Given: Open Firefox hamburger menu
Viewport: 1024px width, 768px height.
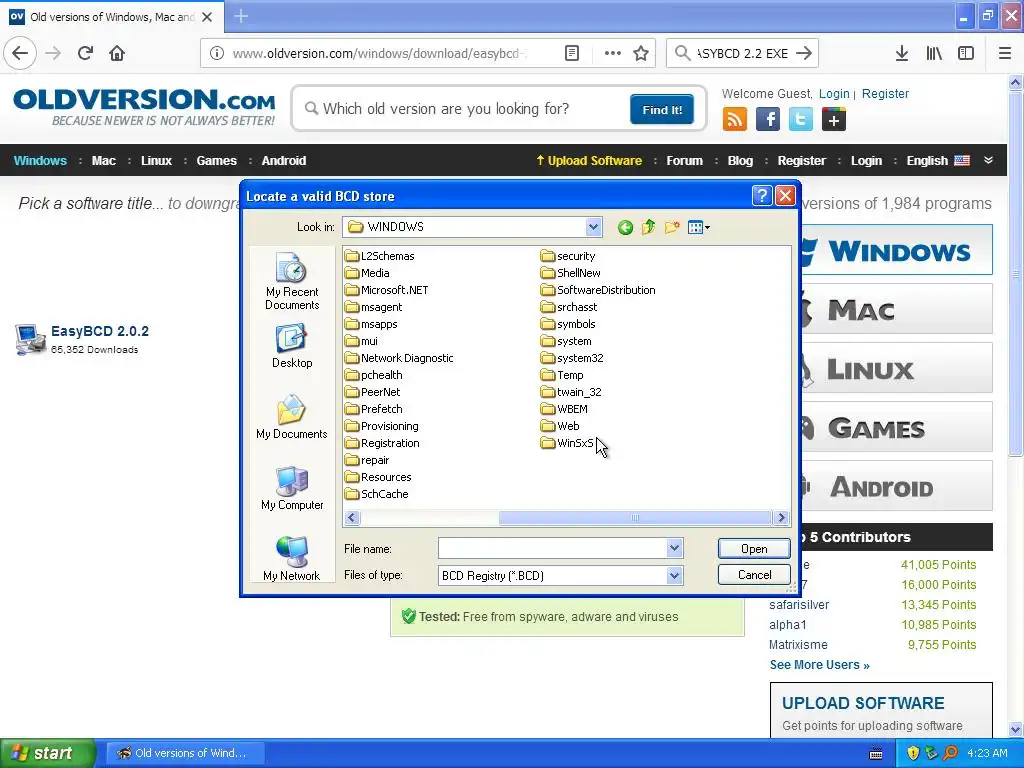Looking at the screenshot, I should 1004,54.
